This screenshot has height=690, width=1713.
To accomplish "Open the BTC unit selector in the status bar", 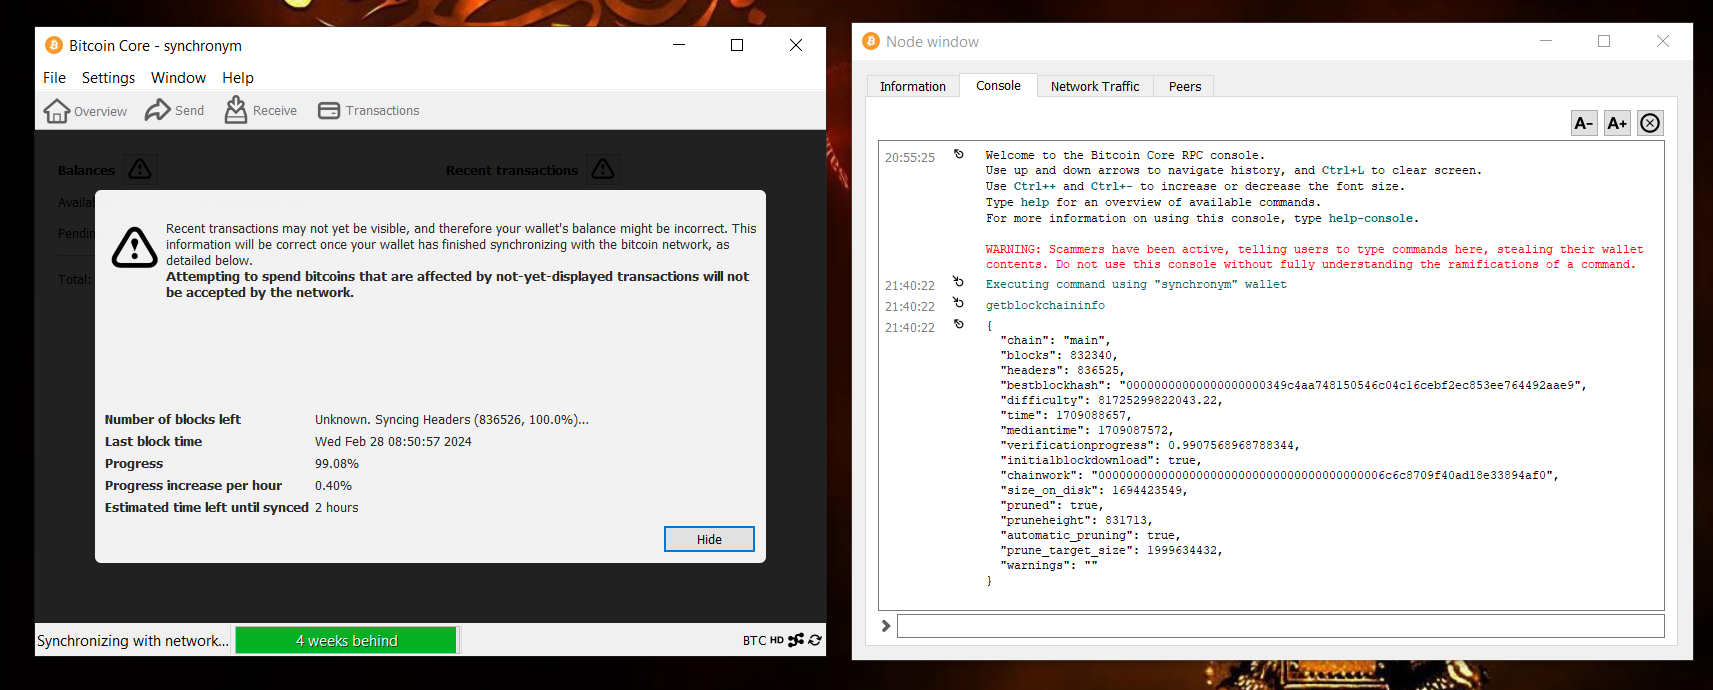I will [x=754, y=641].
